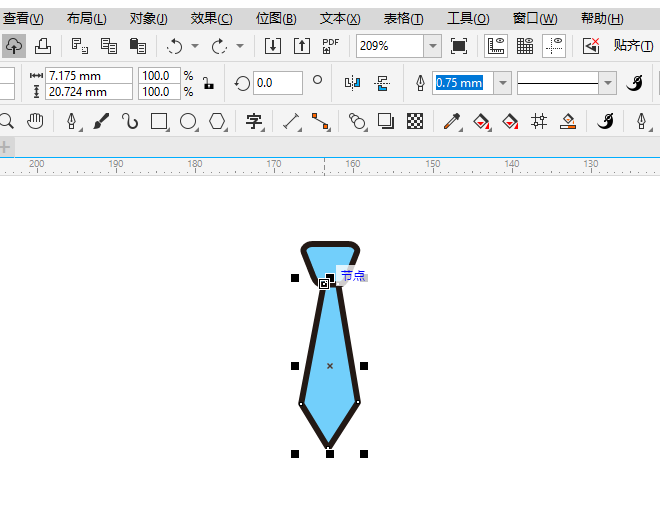Open the line style dropdown arrow
Image resolution: width=660 pixels, height=510 pixels.
608,83
